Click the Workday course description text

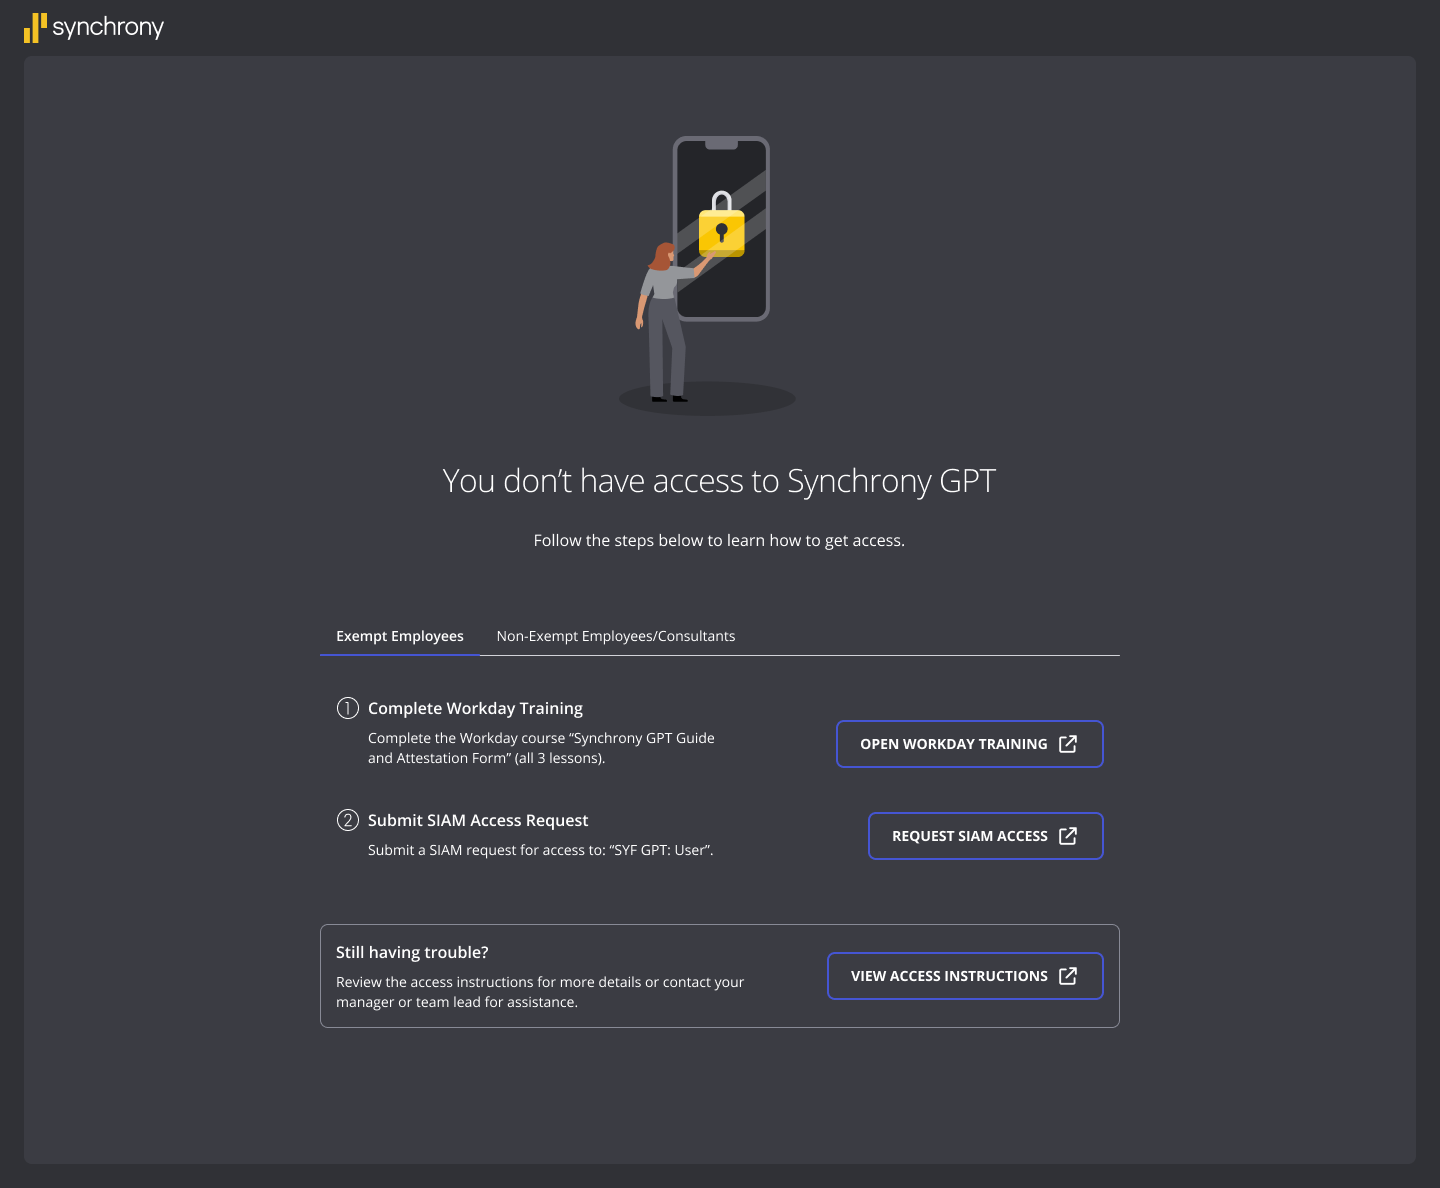pos(541,748)
